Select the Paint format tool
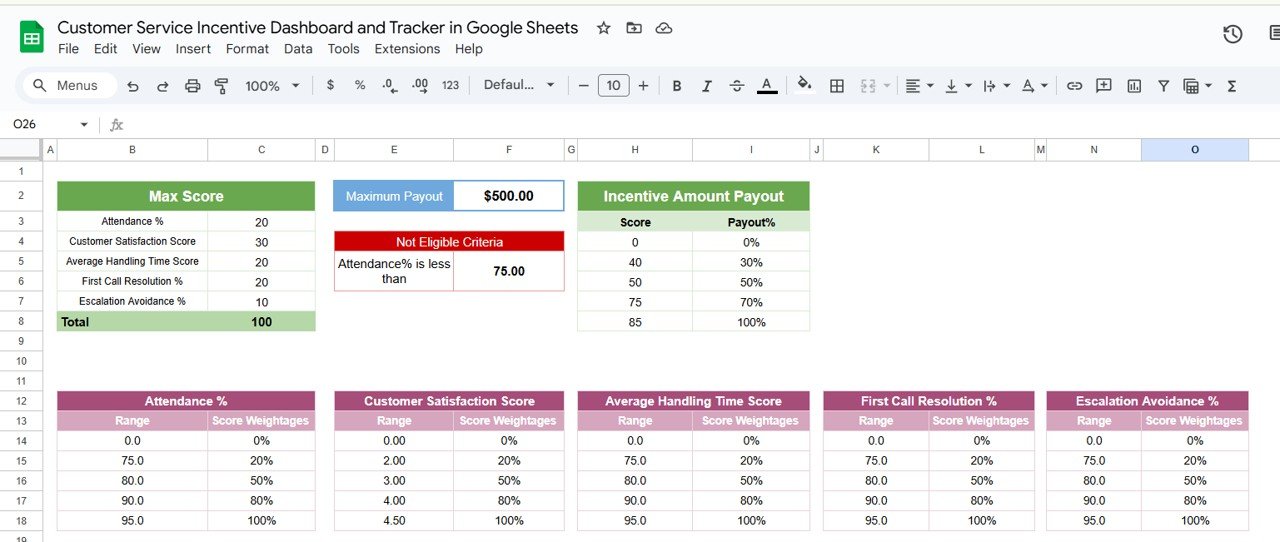Image resolution: width=1280 pixels, height=542 pixels. point(222,86)
